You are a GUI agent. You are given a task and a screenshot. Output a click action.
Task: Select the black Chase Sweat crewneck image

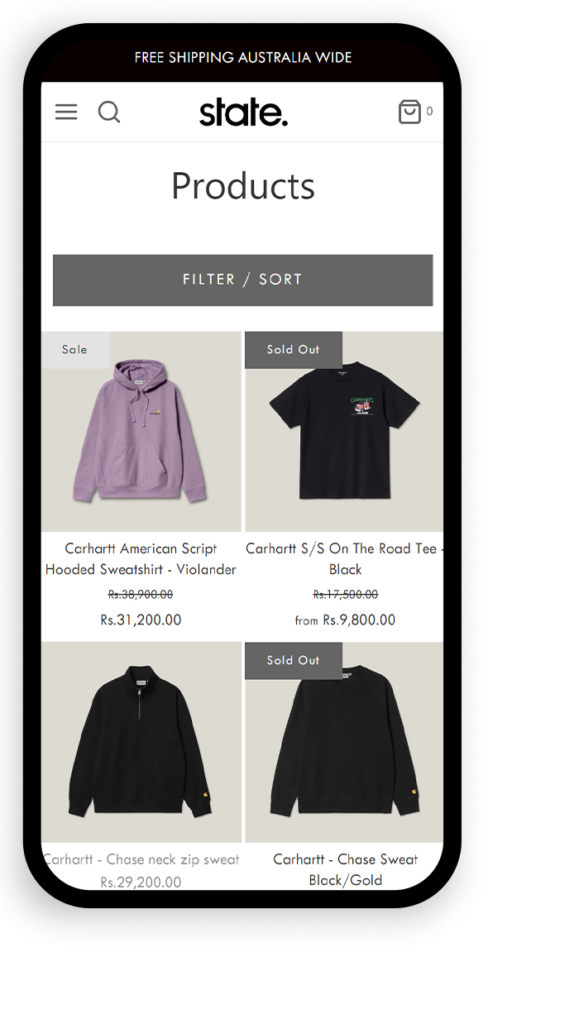tap(344, 742)
